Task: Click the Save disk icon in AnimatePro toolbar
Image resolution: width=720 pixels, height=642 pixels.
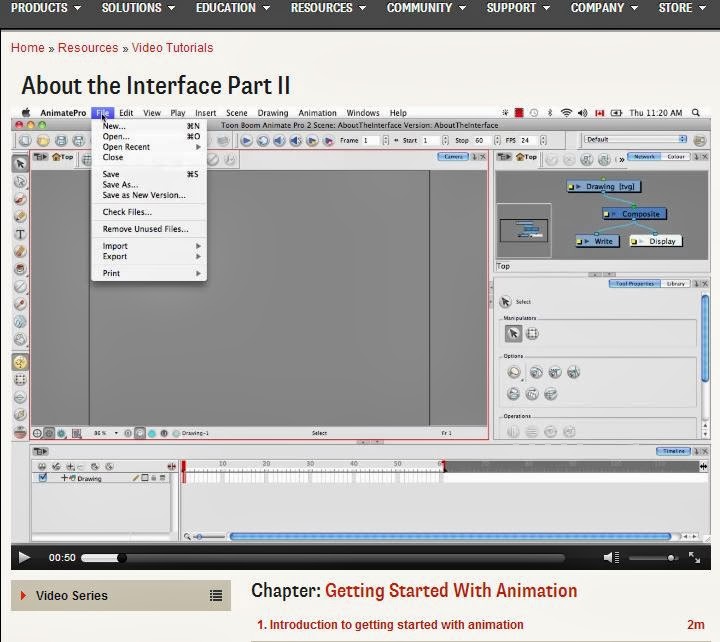Action: click(61, 141)
